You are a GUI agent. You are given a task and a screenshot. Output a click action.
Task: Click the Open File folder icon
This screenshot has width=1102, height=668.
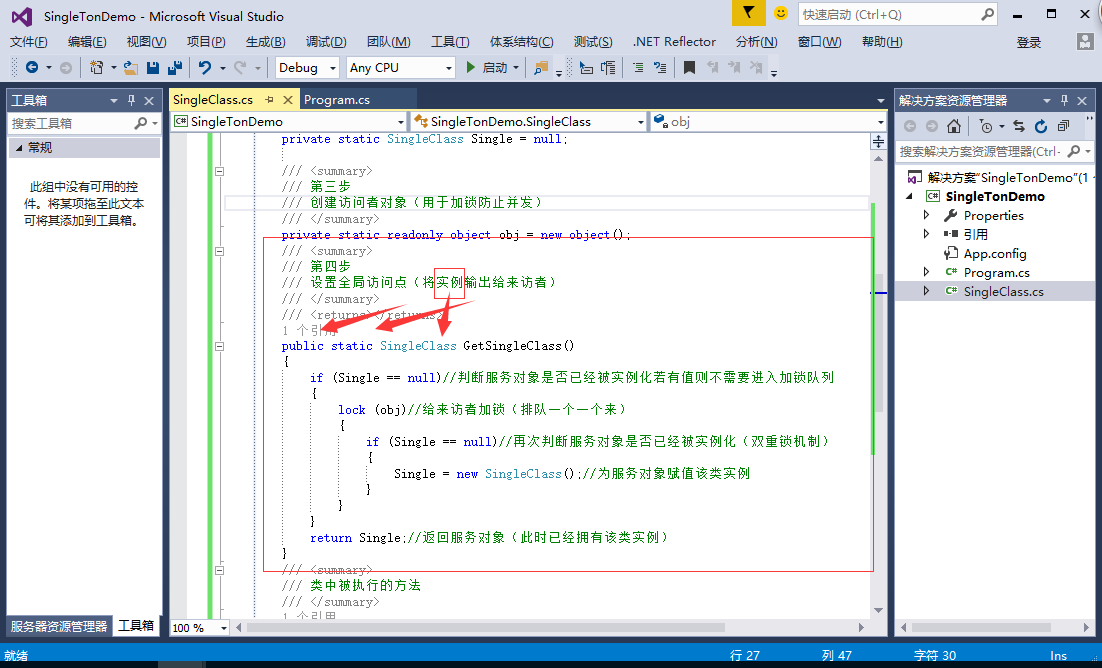[x=131, y=68]
